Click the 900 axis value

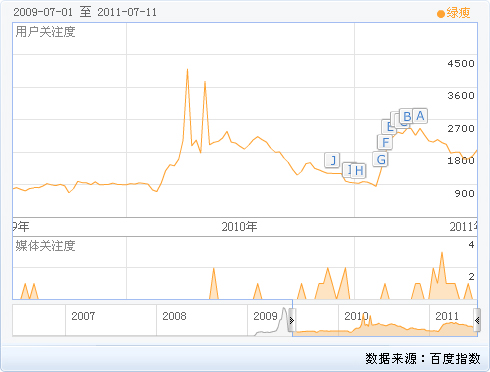click(x=464, y=193)
